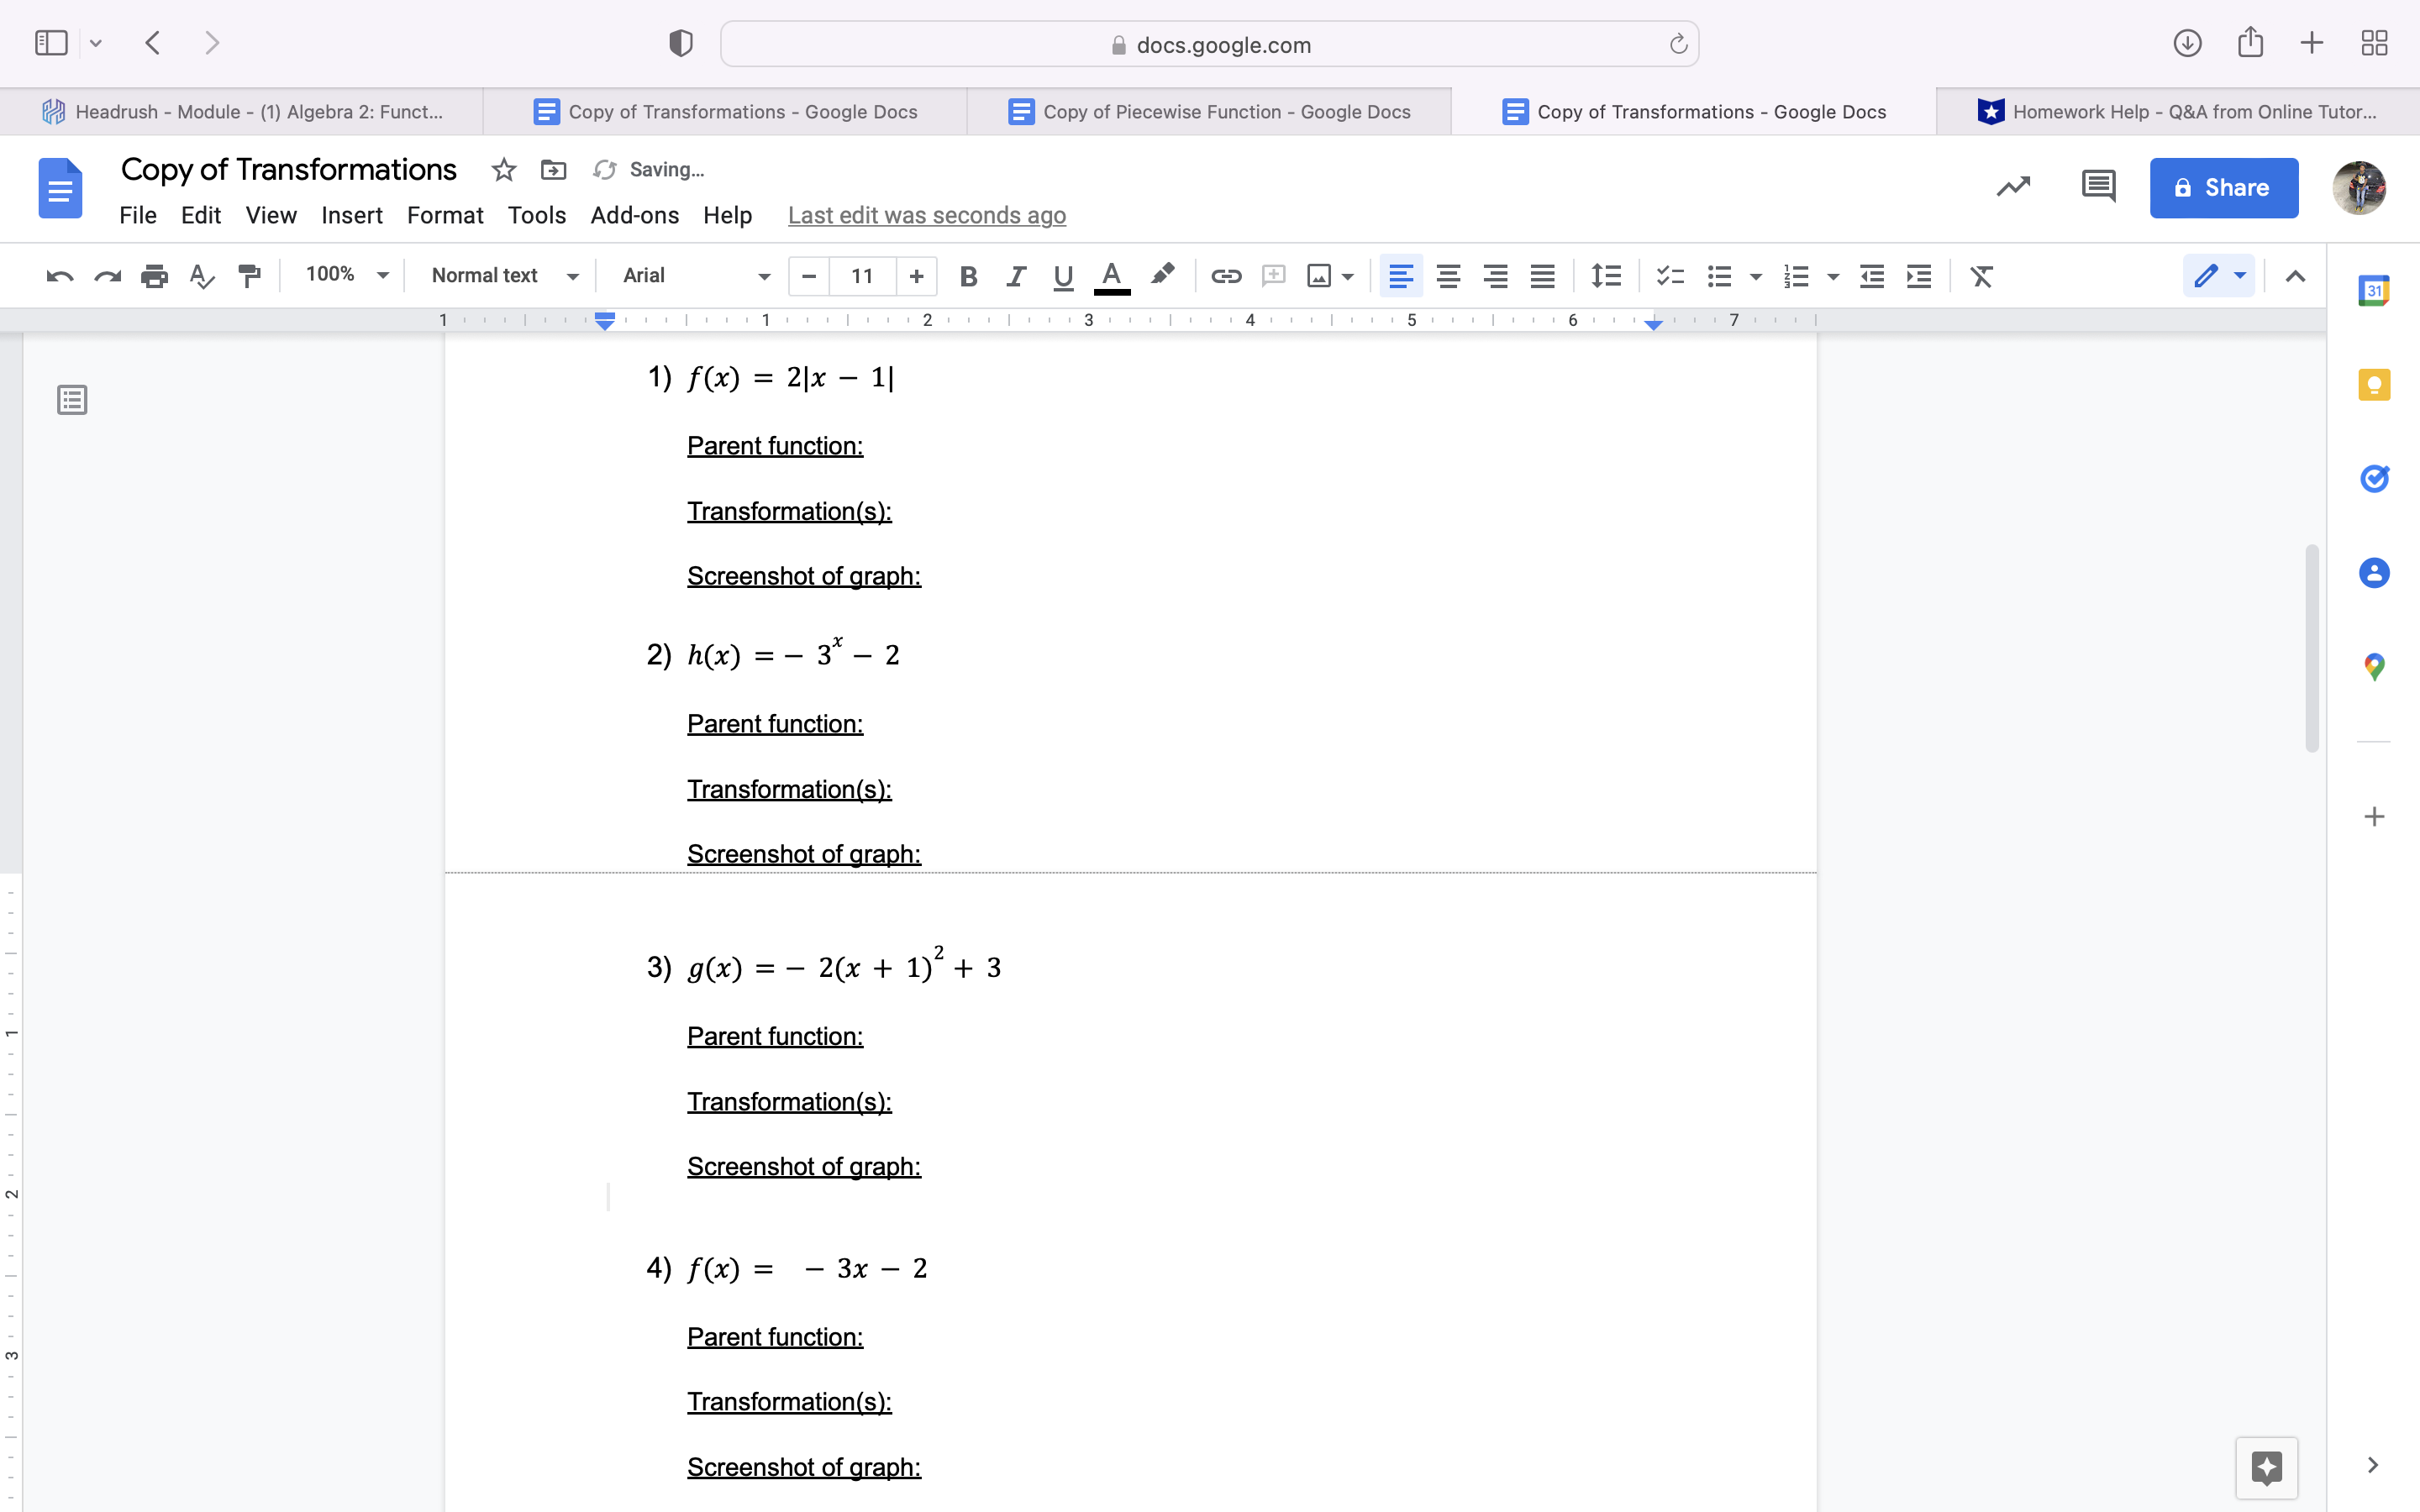Image resolution: width=2420 pixels, height=1512 pixels.
Task: Open the Format menu
Action: click(x=445, y=214)
